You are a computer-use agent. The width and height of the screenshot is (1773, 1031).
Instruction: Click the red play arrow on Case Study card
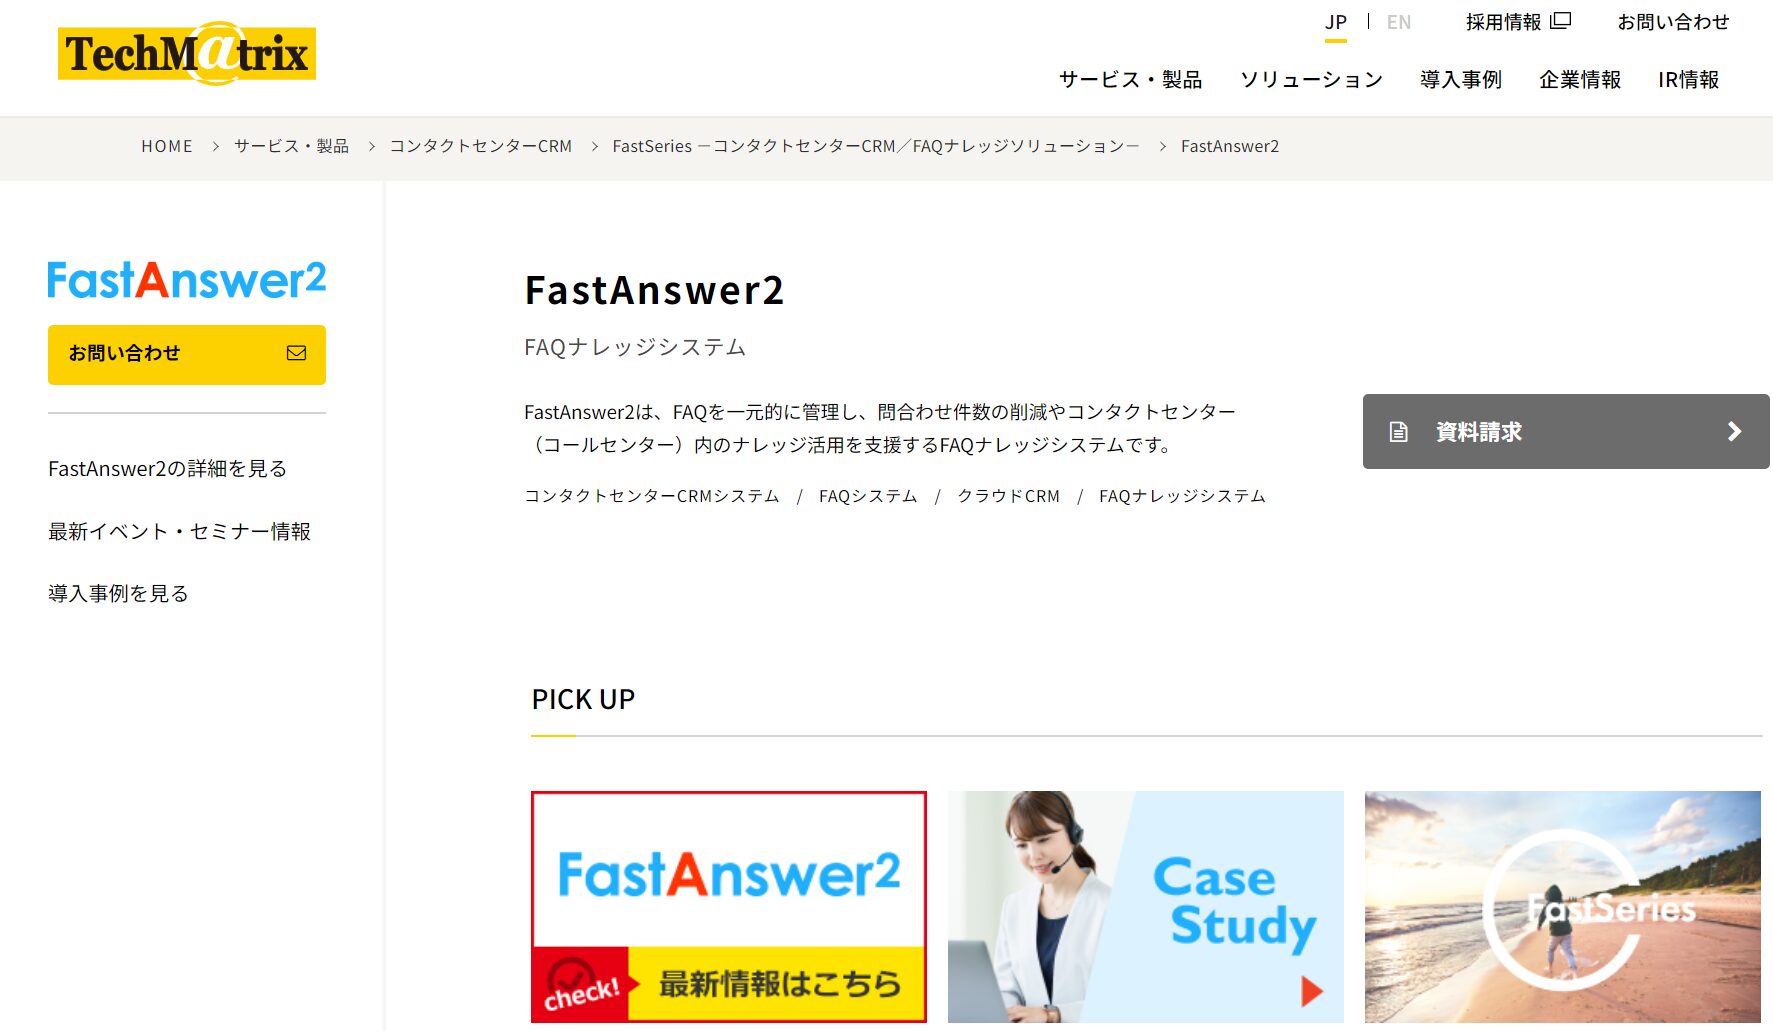point(1311,991)
